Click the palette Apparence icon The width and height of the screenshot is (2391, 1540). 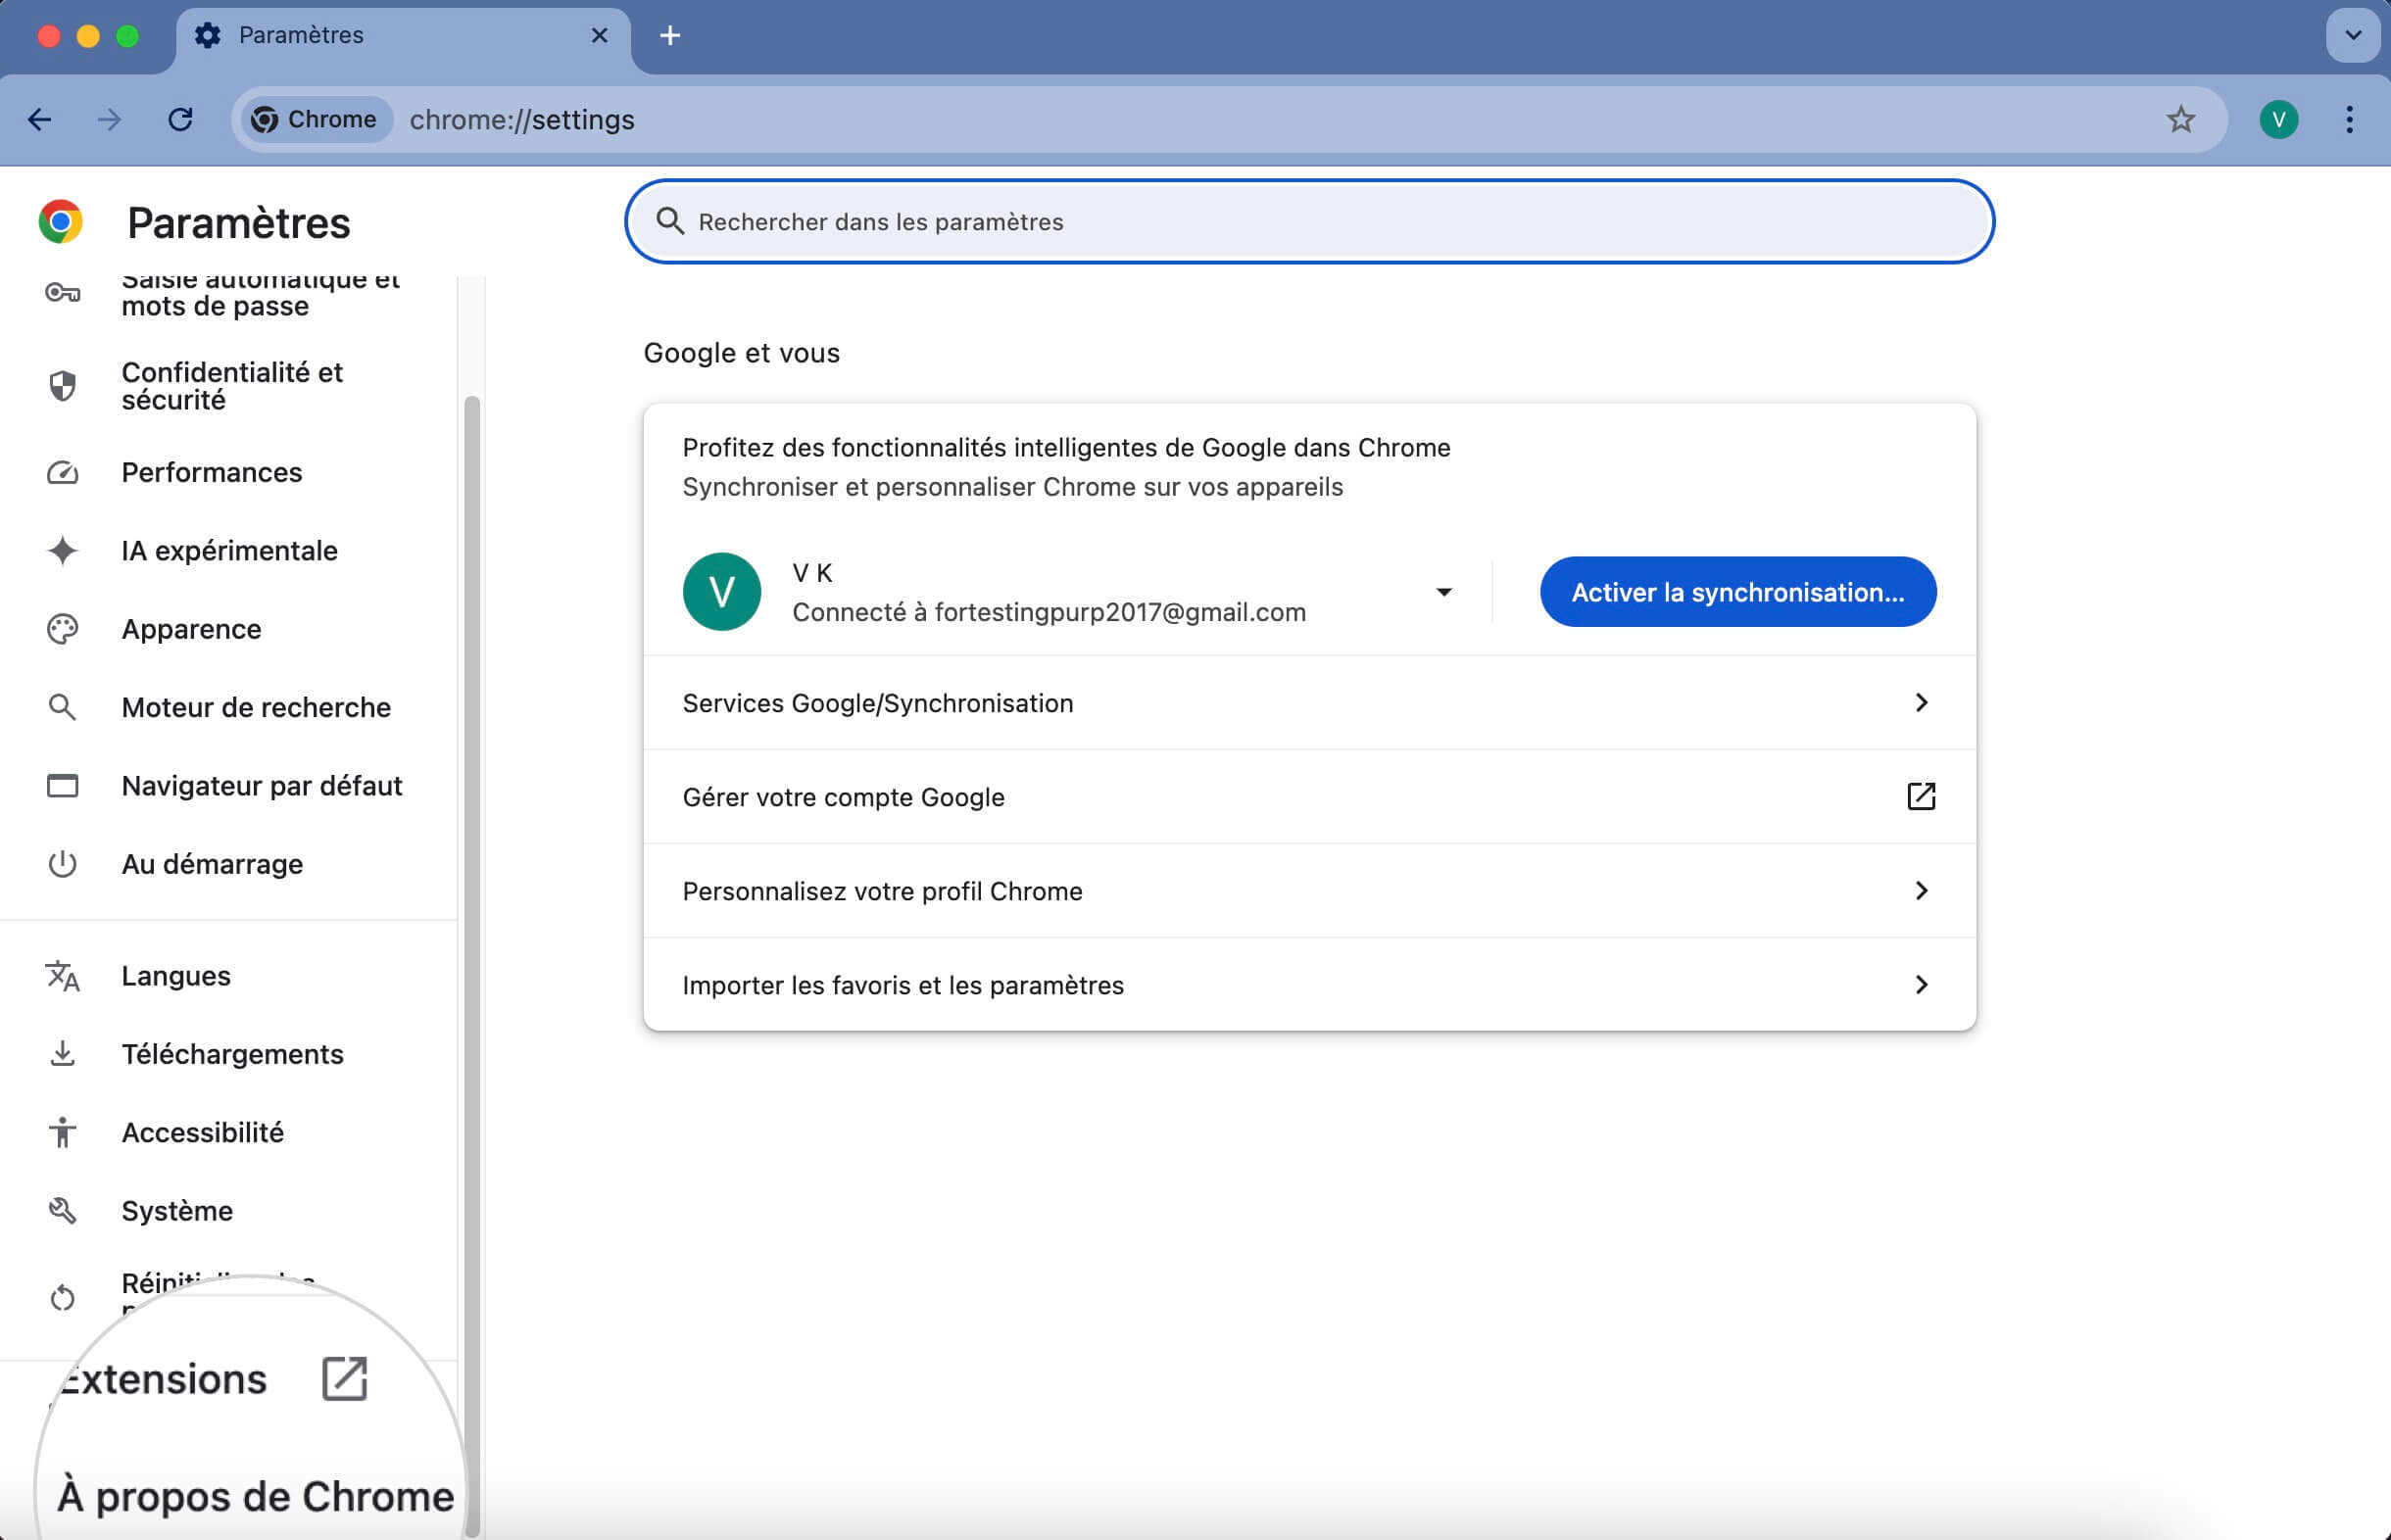[62, 629]
